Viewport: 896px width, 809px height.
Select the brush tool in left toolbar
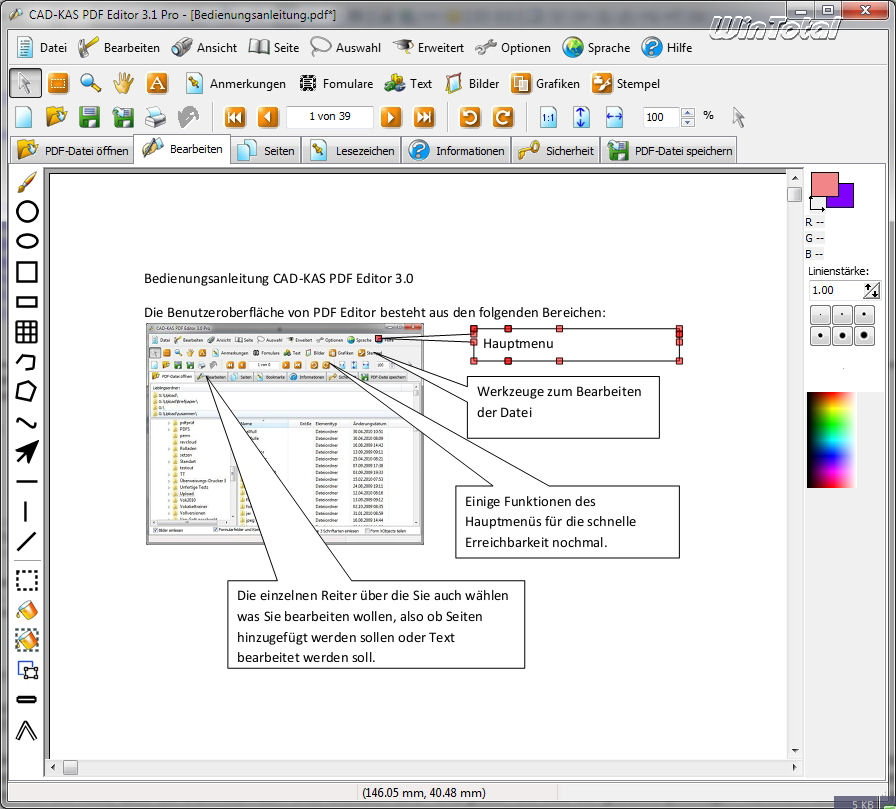coord(27,181)
